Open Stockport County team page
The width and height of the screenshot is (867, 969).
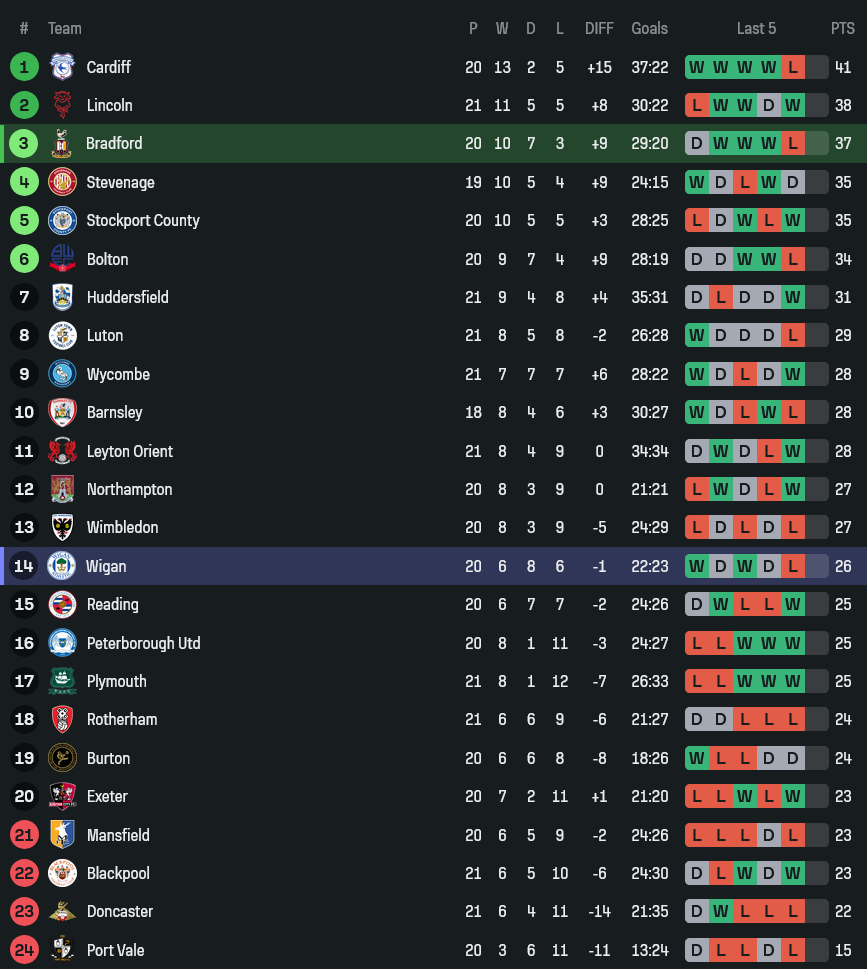[x=143, y=220]
